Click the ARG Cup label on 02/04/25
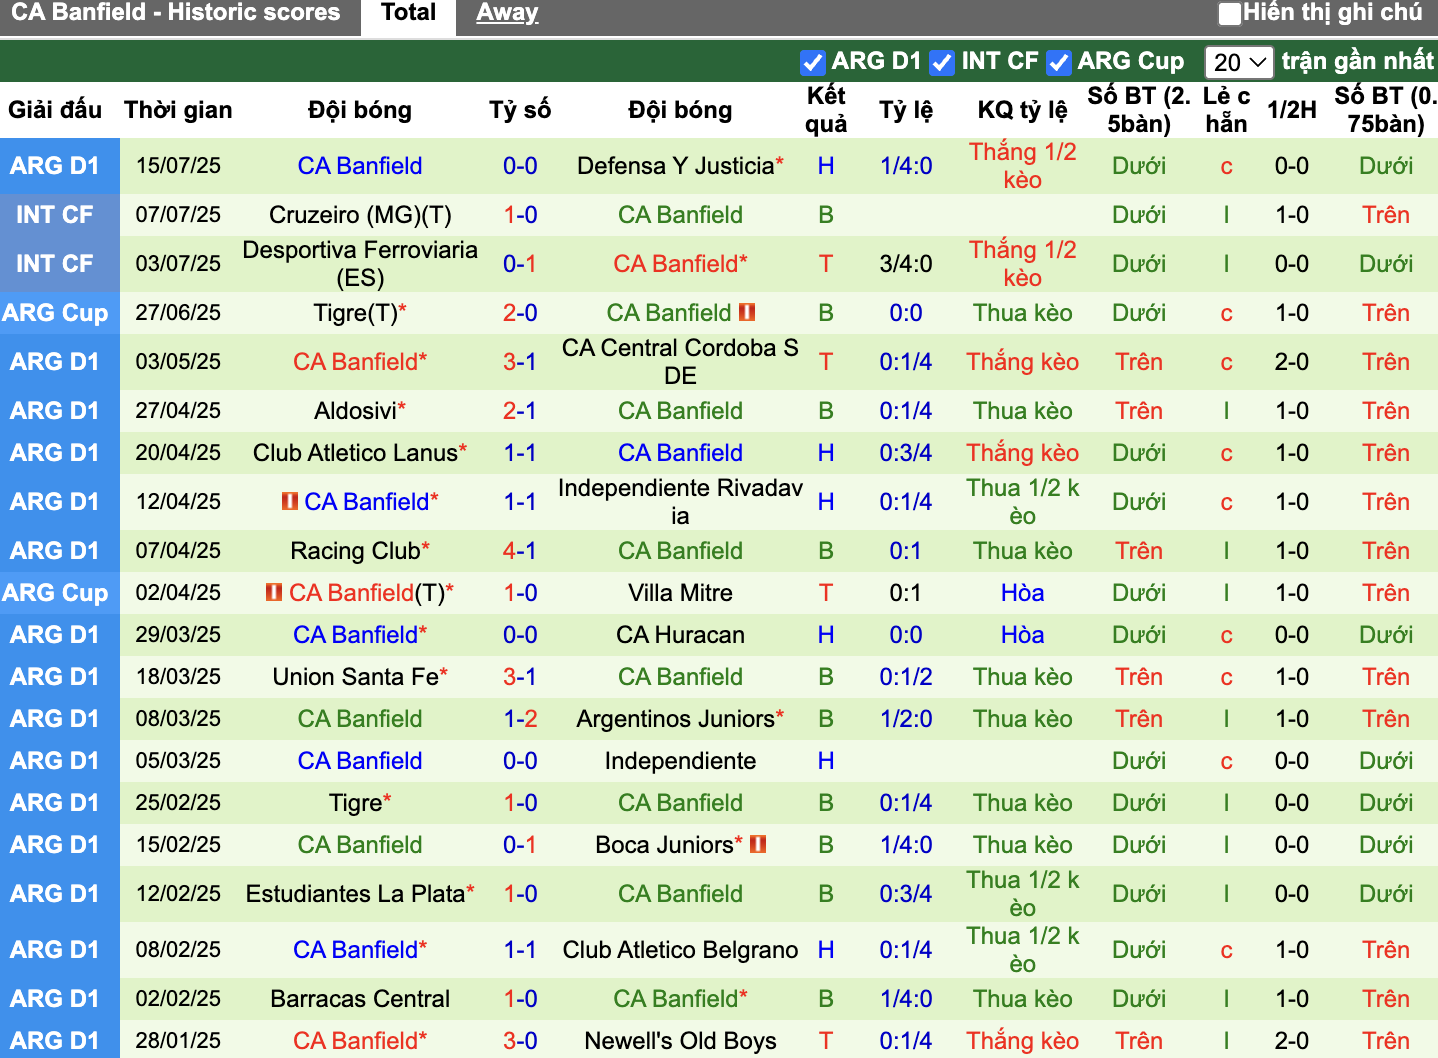The width and height of the screenshot is (1438, 1058). coord(55,593)
